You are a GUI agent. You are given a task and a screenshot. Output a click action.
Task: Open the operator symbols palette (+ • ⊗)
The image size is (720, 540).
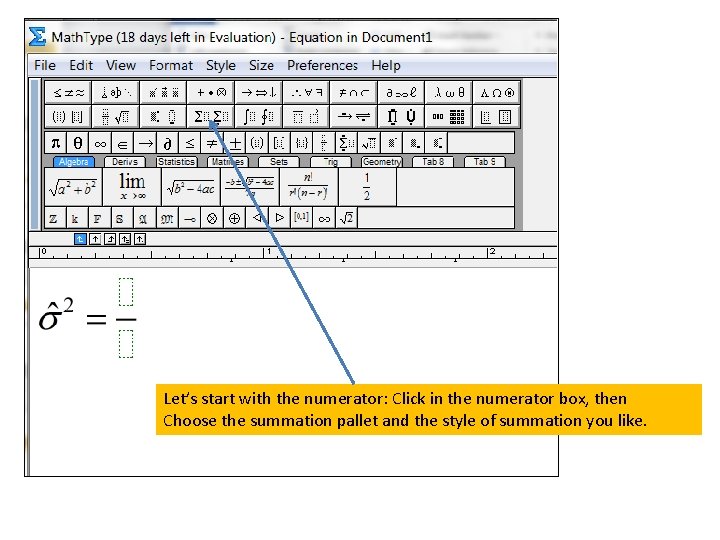(x=211, y=93)
